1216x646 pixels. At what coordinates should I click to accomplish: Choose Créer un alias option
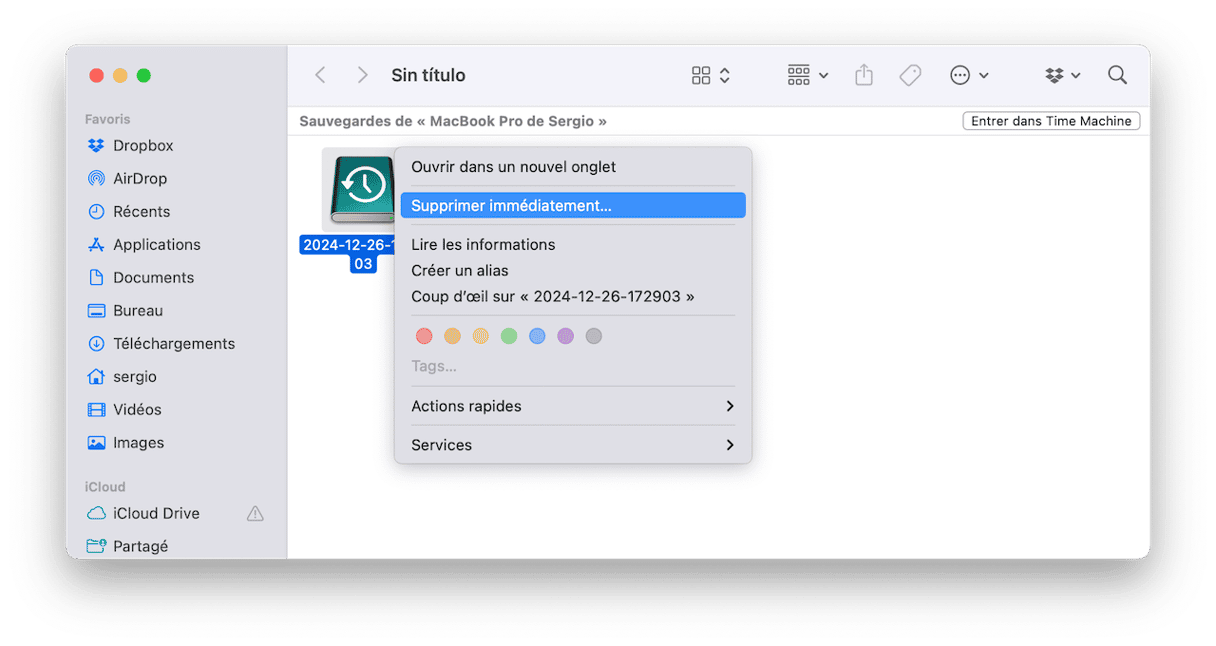point(460,270)
